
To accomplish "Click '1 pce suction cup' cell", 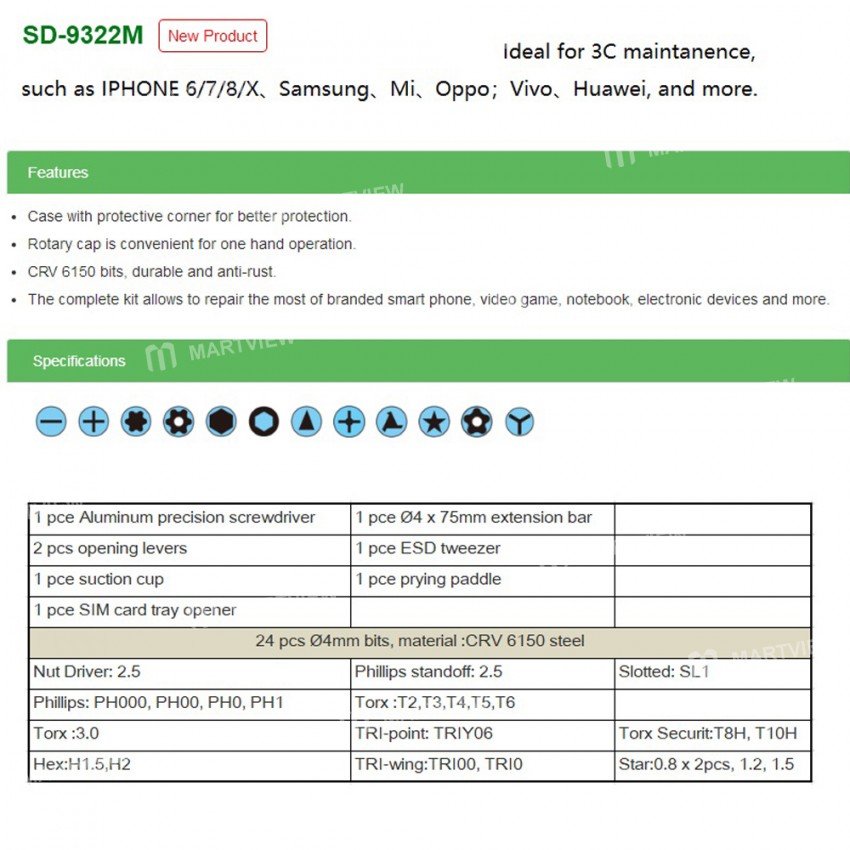I will pyautogui.click(x=190, y=579).
